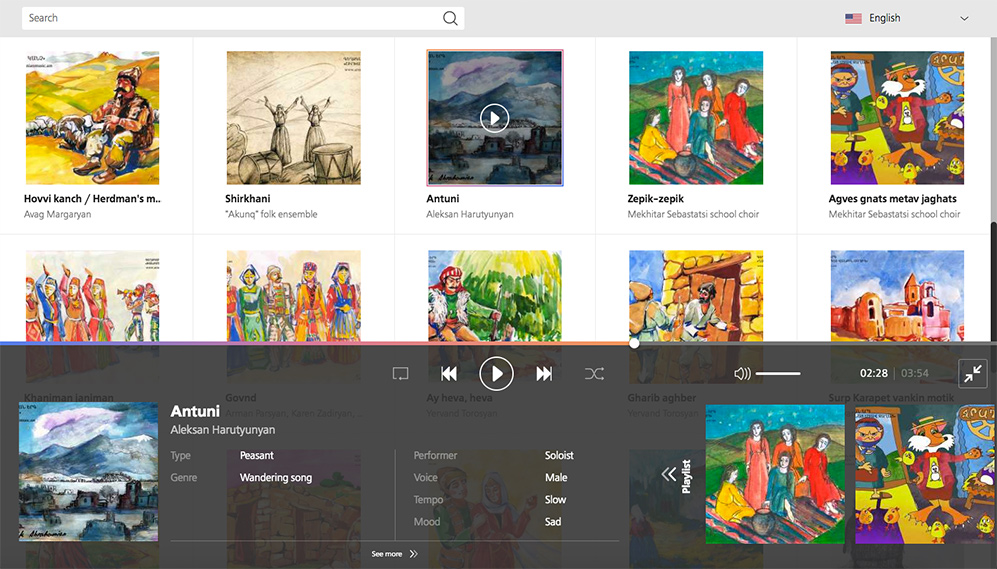The height and width of the screenshot is (569, 997).
Task: Open the English language dropdown
Action: (907, 18)
